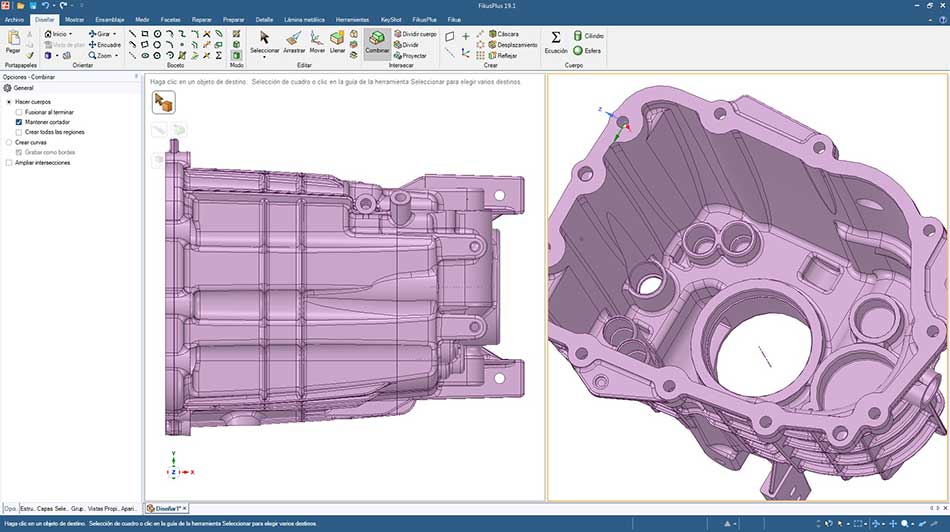Screen dimensions: 950x532
Task: Create a Cilindro body
Action: (x=588, y=36)
